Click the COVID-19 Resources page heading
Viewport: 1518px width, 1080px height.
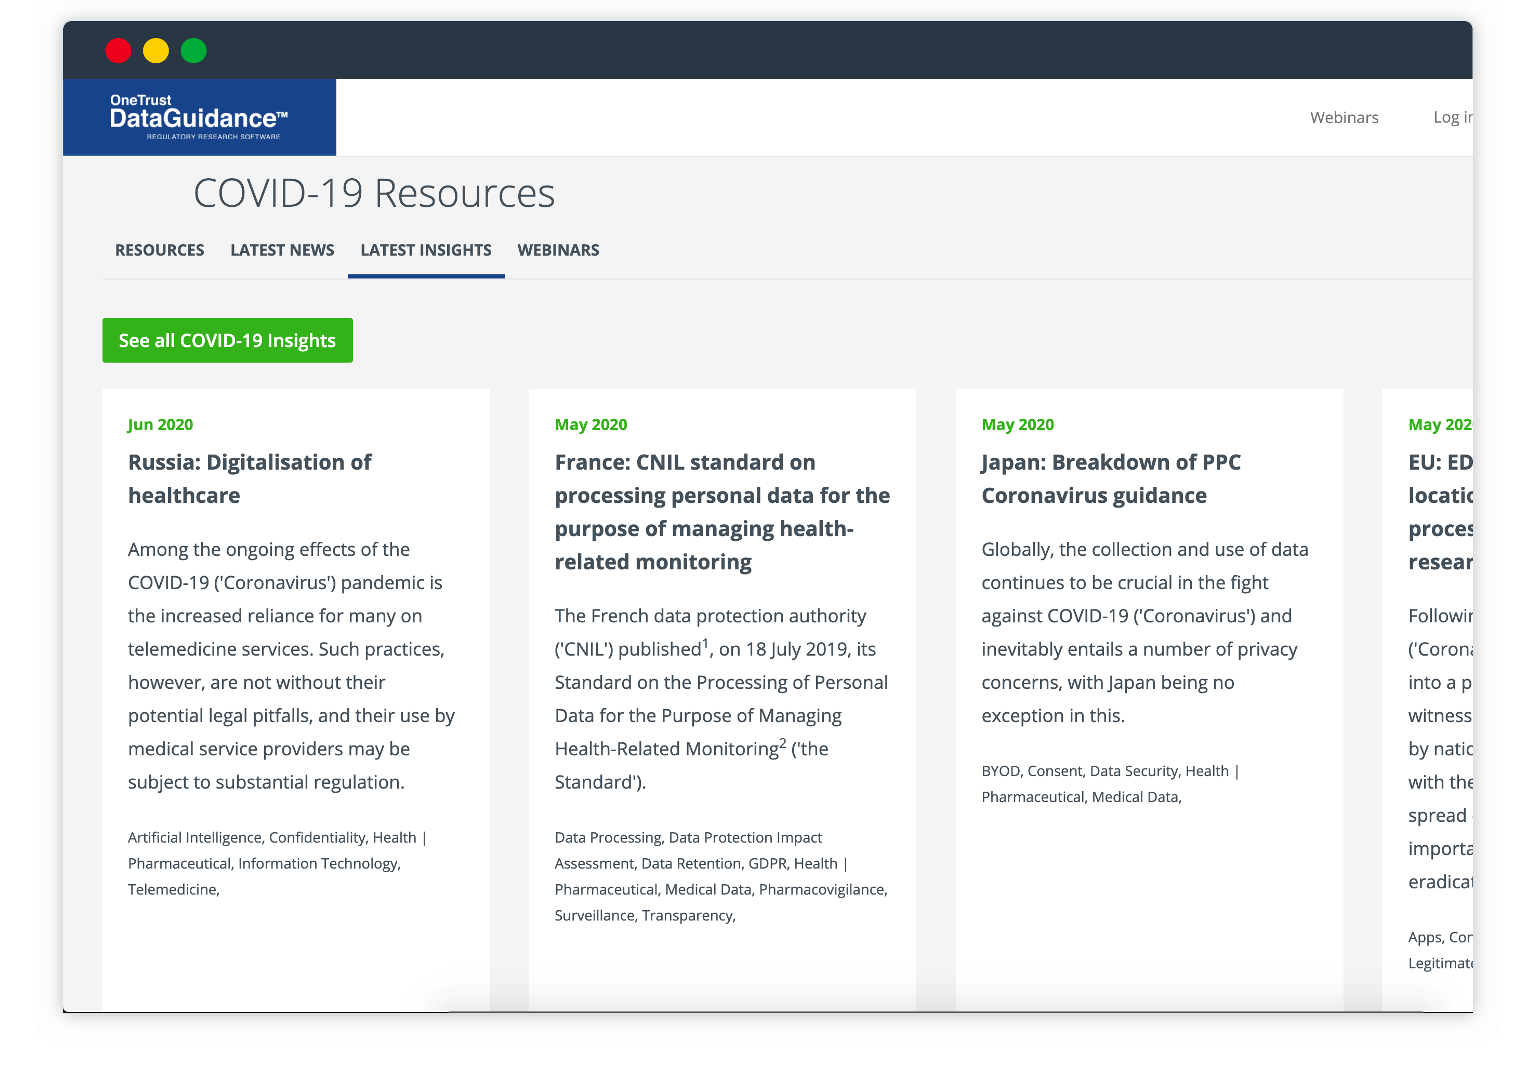pos(374,194)
